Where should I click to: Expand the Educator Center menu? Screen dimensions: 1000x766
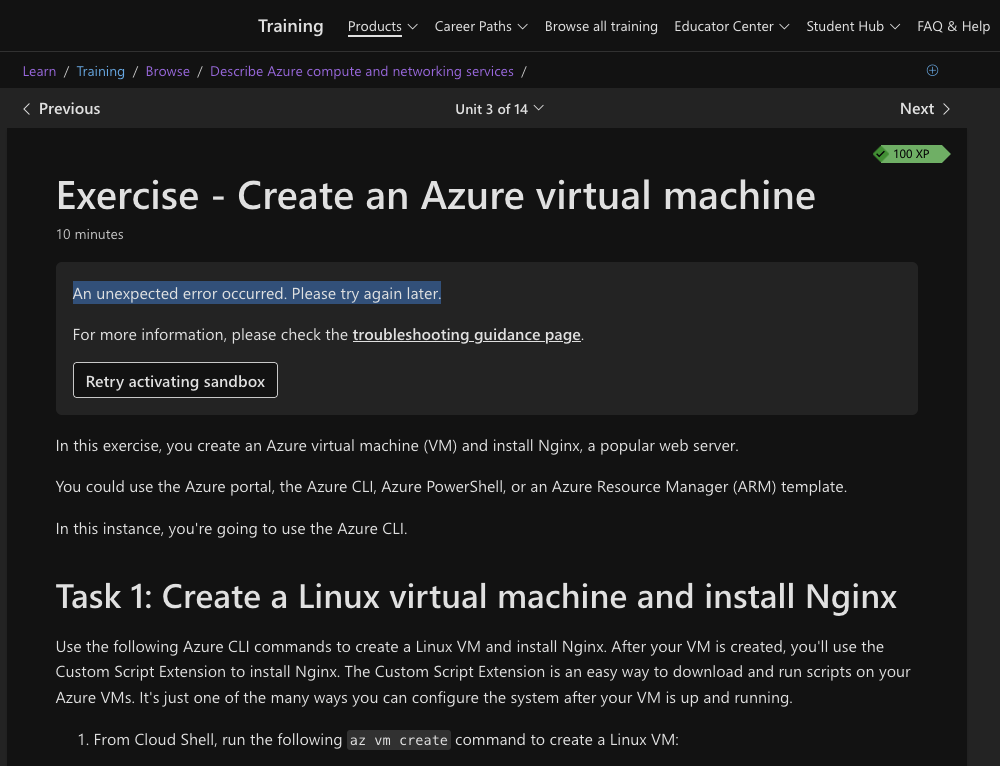pos(732,26)
